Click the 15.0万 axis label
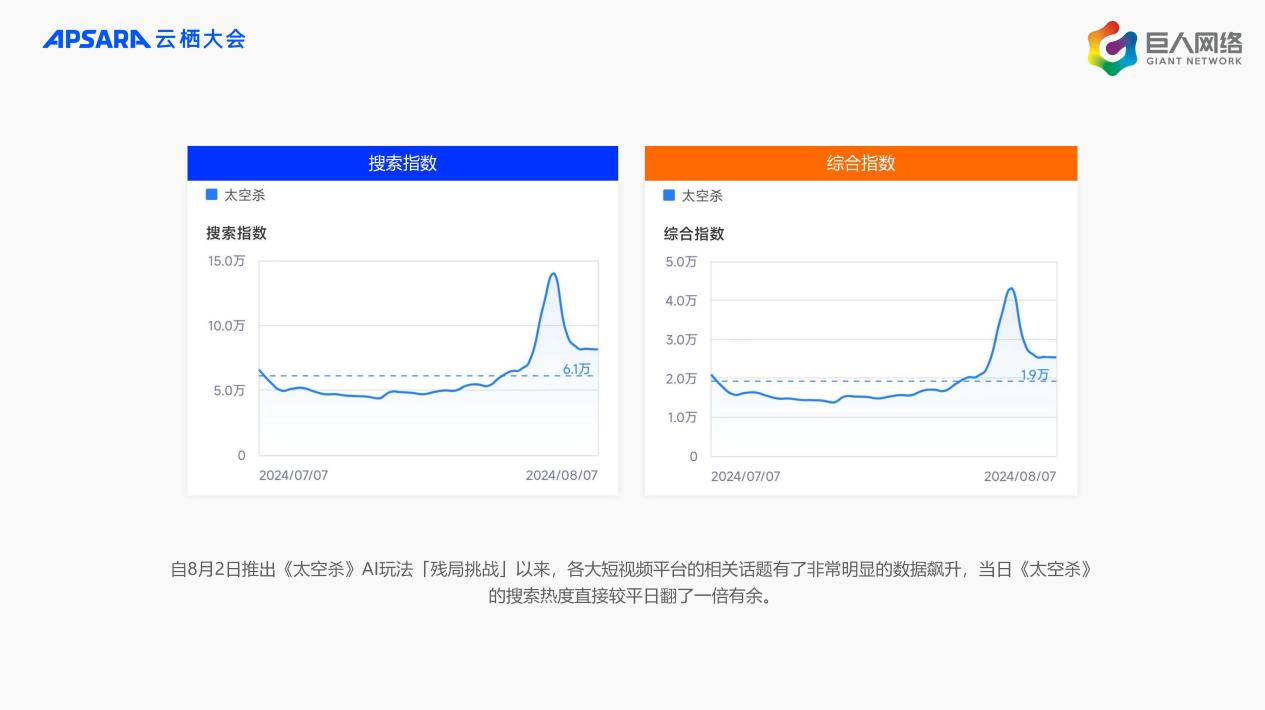The image size is (1265, 710). coord(226,261)
